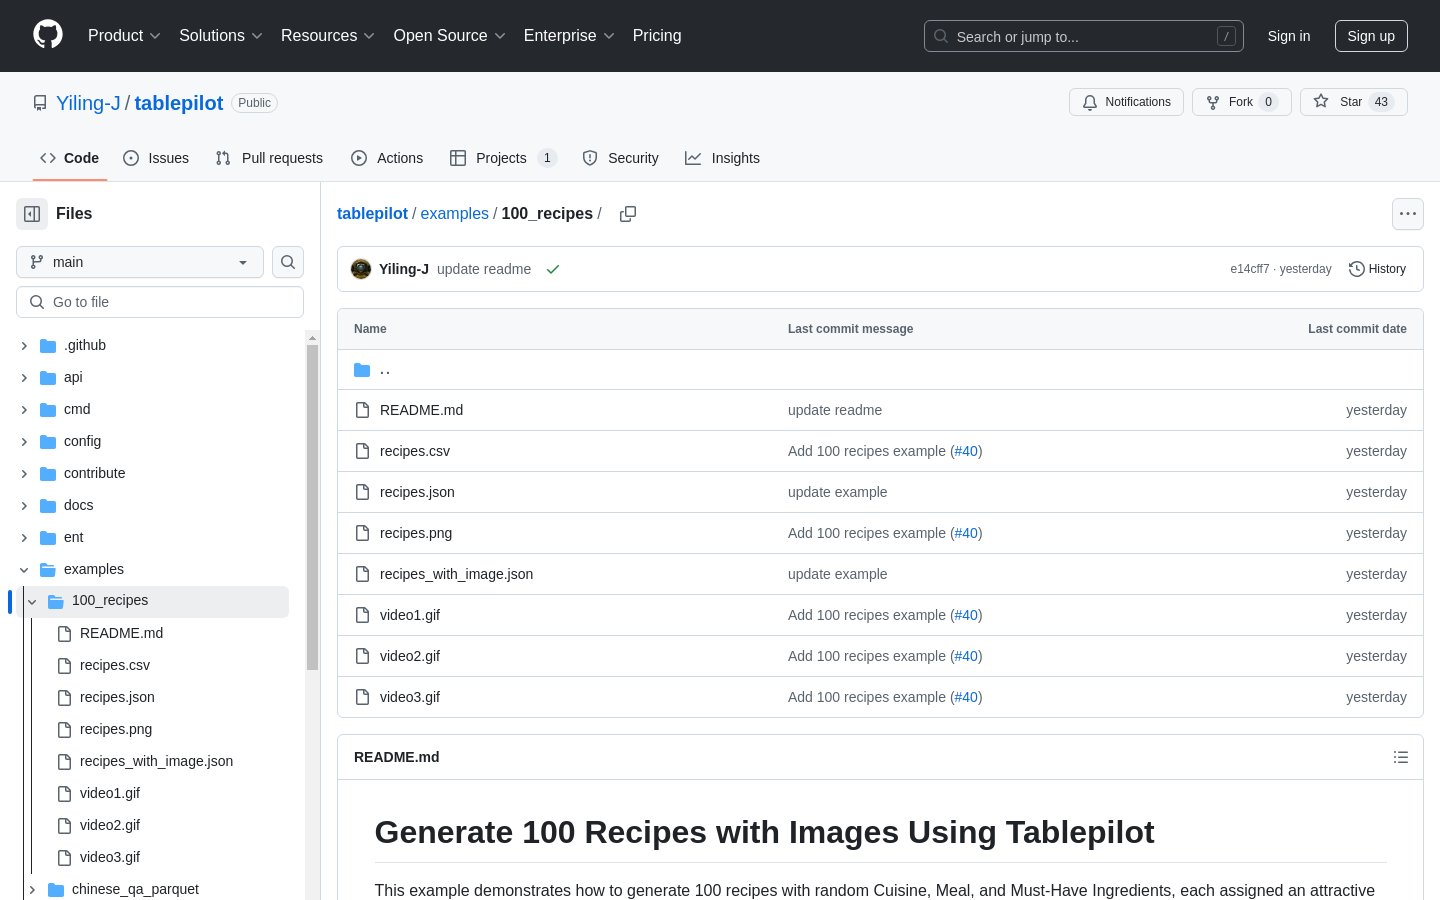Select README.md in the sidebar tree
The width and height of the screenshot is (1440, 900).
121,633
